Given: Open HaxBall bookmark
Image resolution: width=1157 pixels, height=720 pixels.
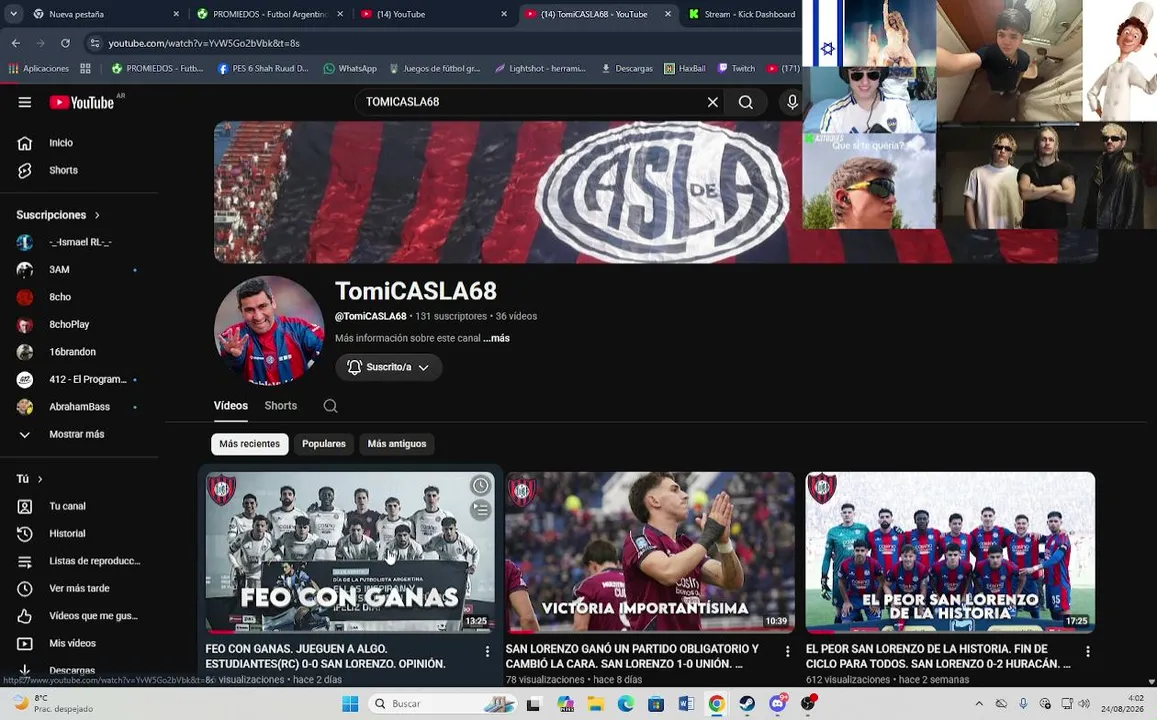Looking at the screenshot, I should click(685, 69).
